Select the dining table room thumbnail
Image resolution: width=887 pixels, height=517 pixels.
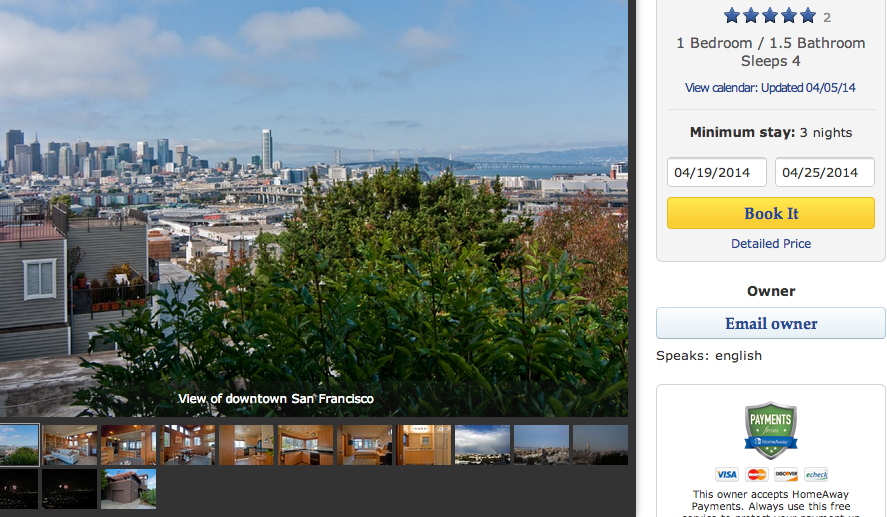(187, 445)
